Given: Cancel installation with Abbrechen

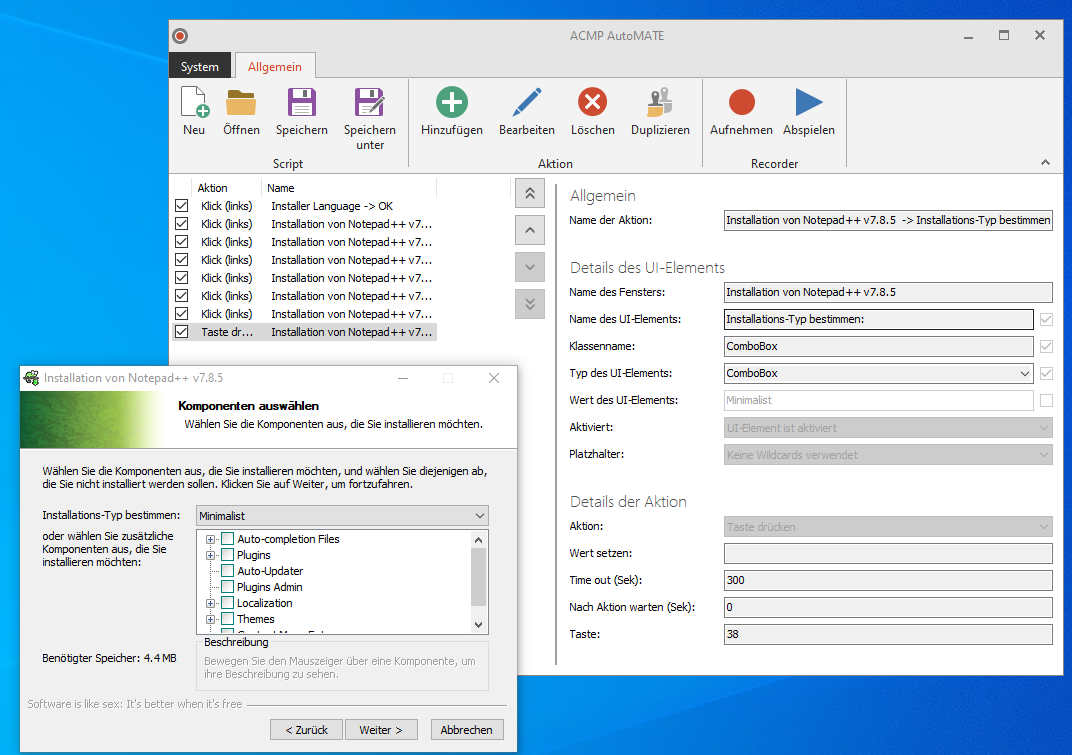Looking at the screenshot, I should pos(466,730).
